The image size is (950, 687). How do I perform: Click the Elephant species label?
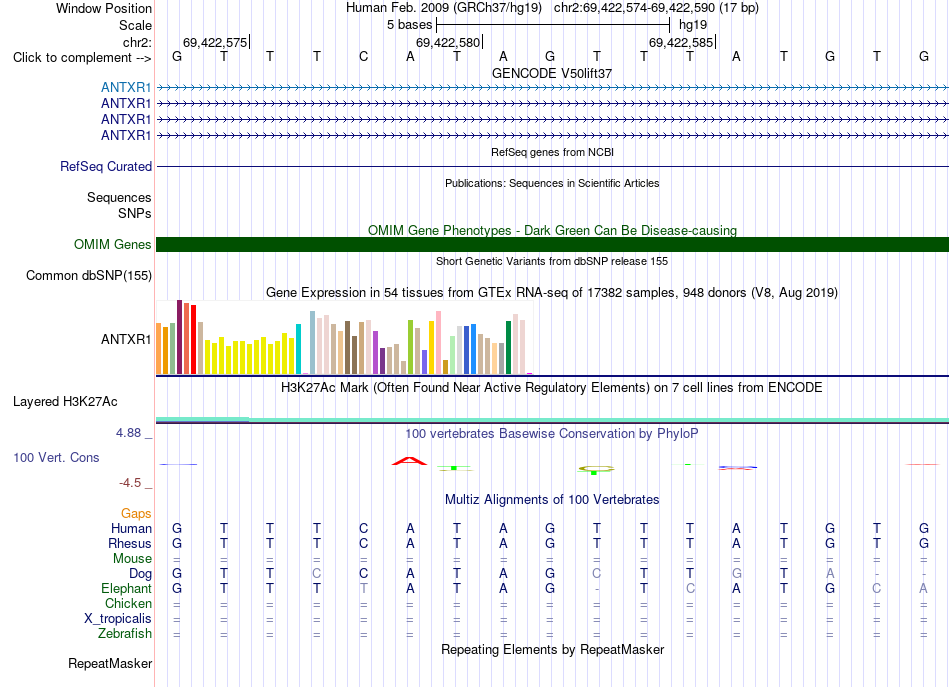click(x=127, y=588)
